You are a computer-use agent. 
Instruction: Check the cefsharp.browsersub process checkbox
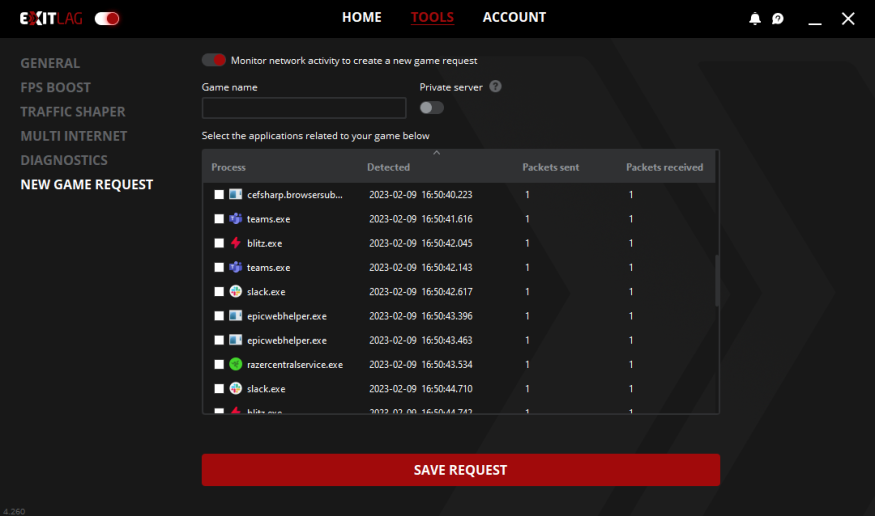tap(219, 194)
